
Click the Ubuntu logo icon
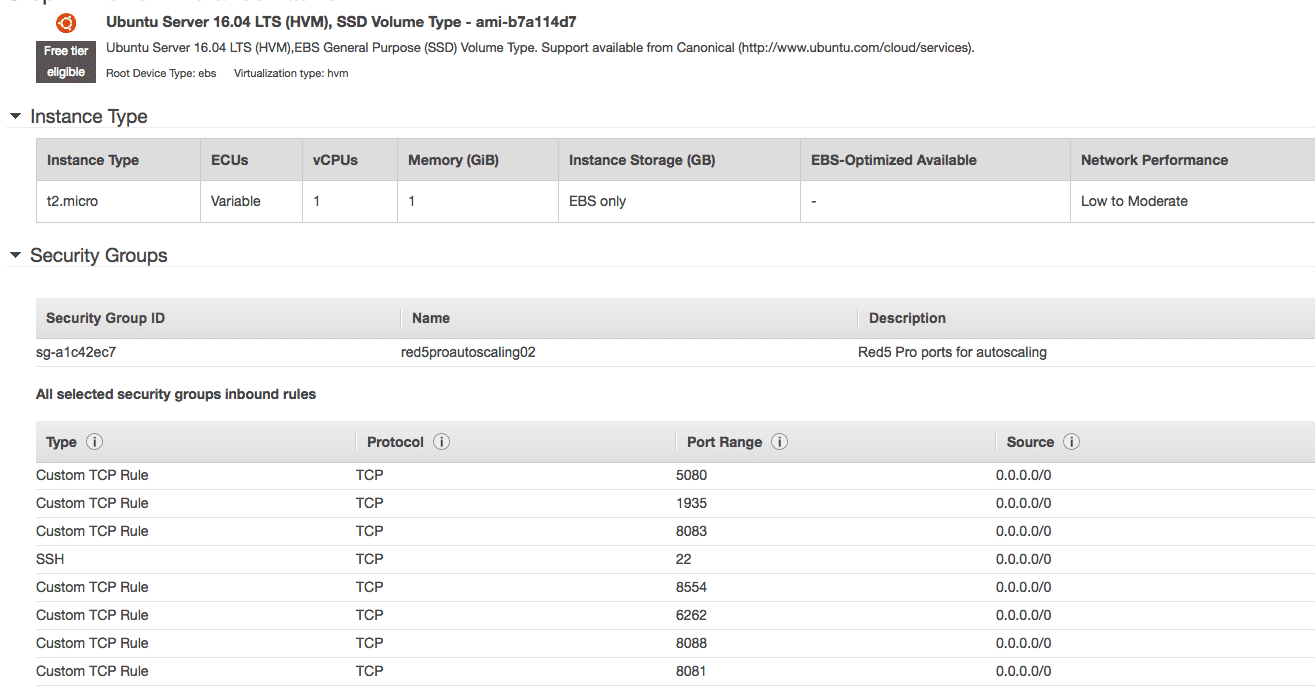tap(66, 22)
